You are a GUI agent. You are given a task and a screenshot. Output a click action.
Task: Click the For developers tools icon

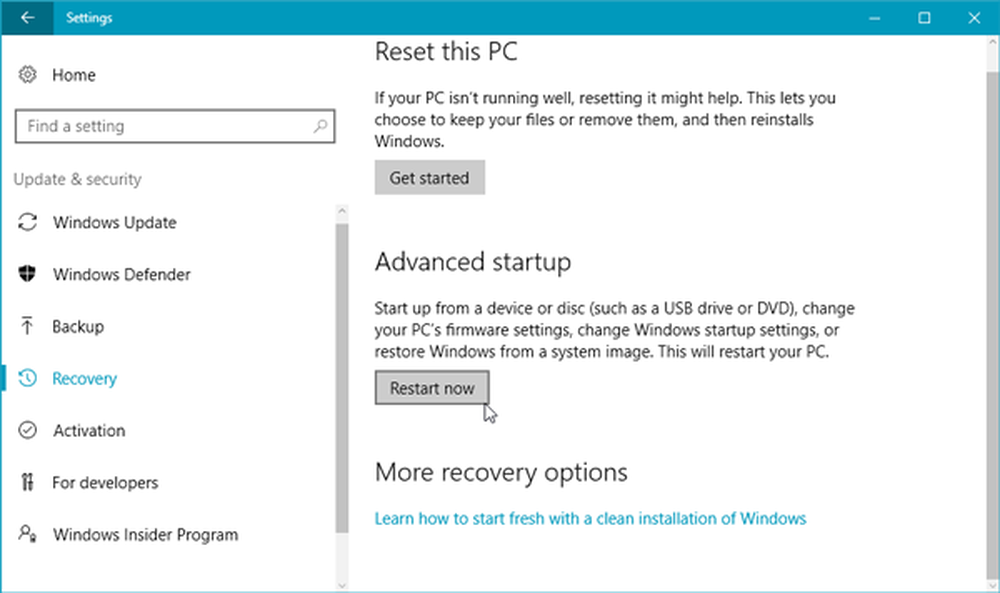[27, 482]
